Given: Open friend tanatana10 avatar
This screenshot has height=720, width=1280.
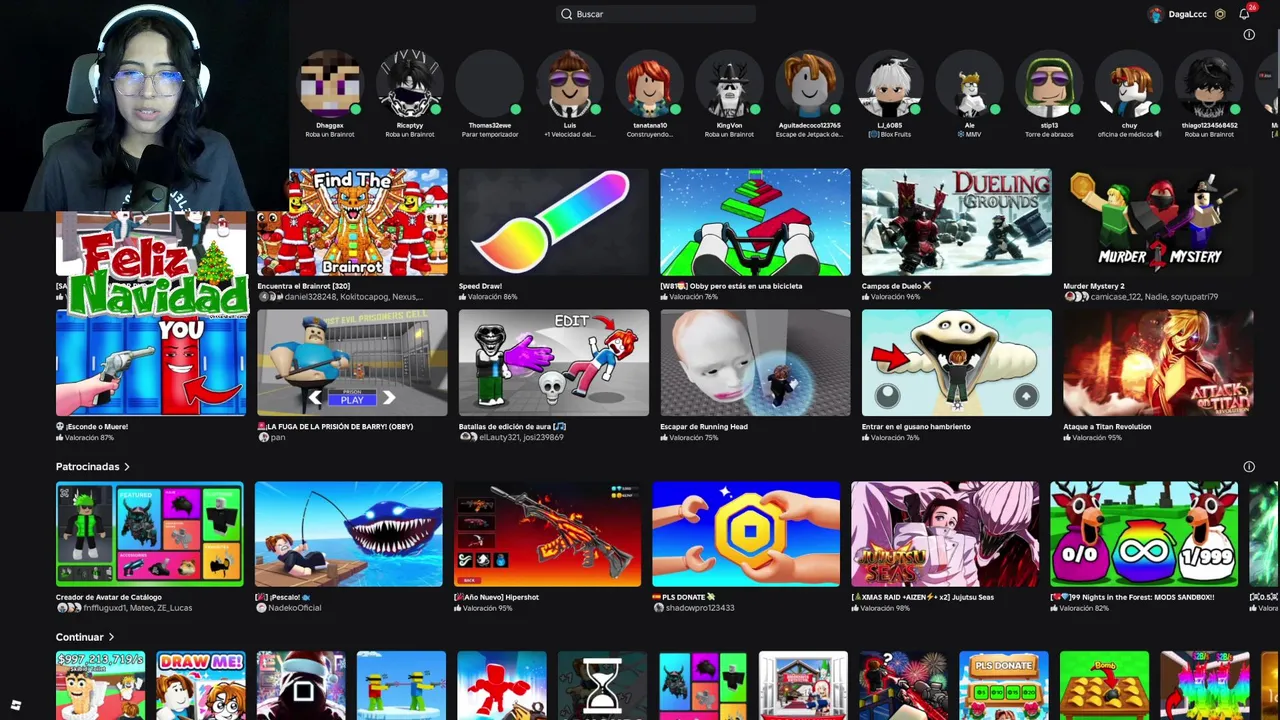Looking at the screenshot, I should point(649,84).
